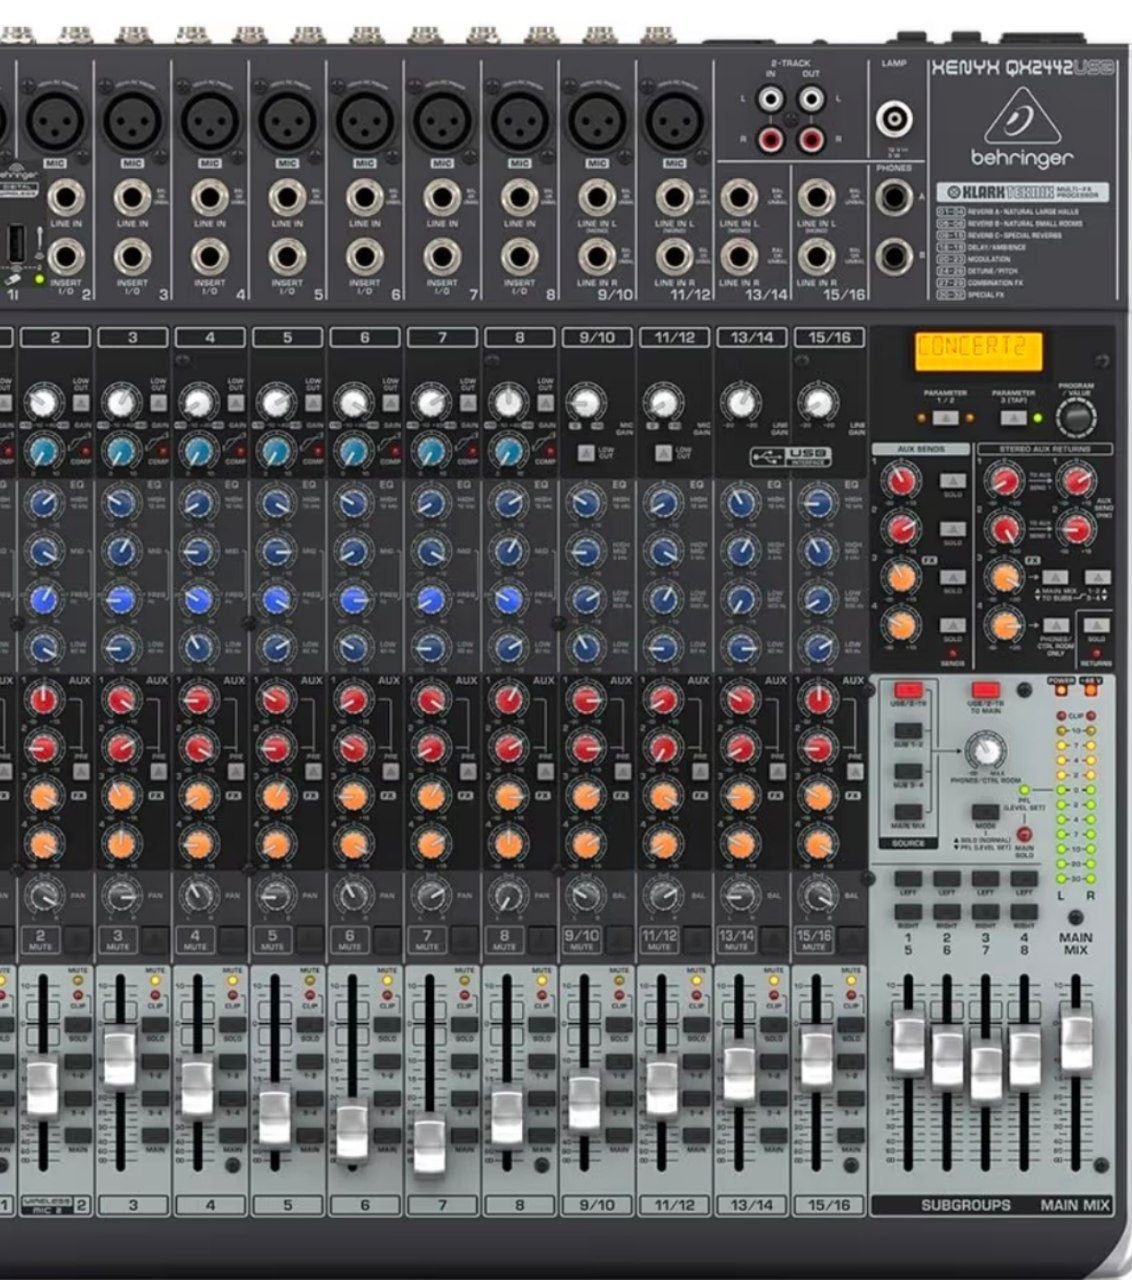Toggle the channel 2 LOW CUT button
The image size is (1132, 1280).
pos(80,402)
